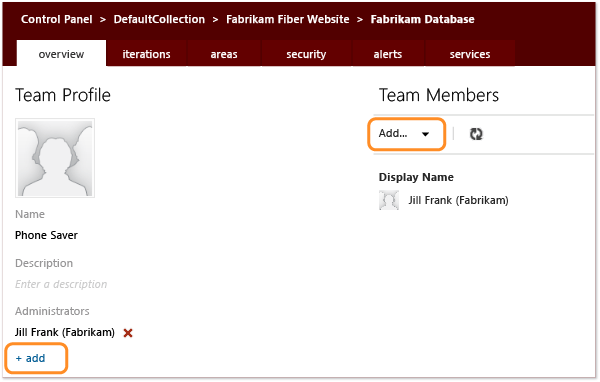Select Jill Frank's avatar in Team Members

[389, 200]
